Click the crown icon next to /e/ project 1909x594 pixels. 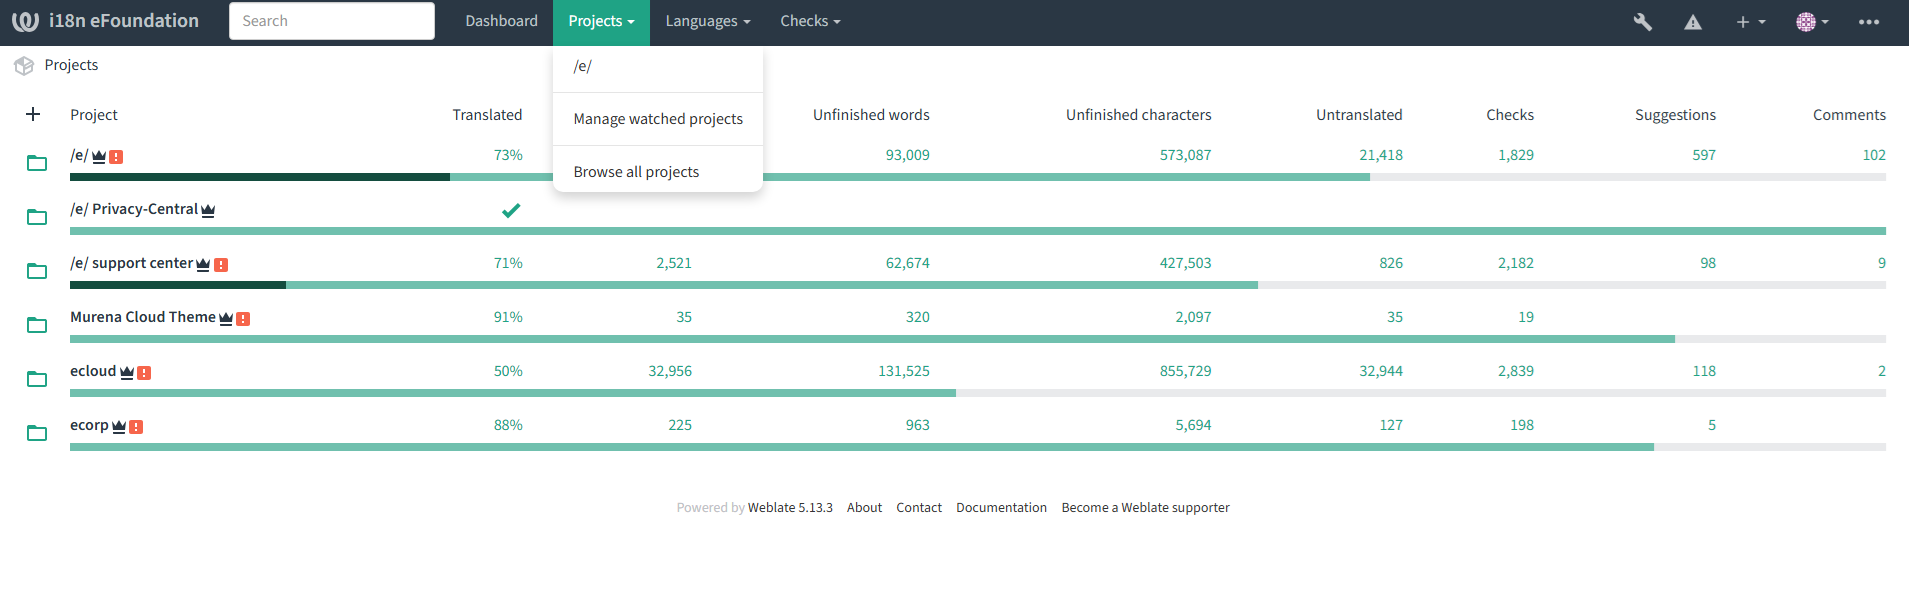click(99, 156)
